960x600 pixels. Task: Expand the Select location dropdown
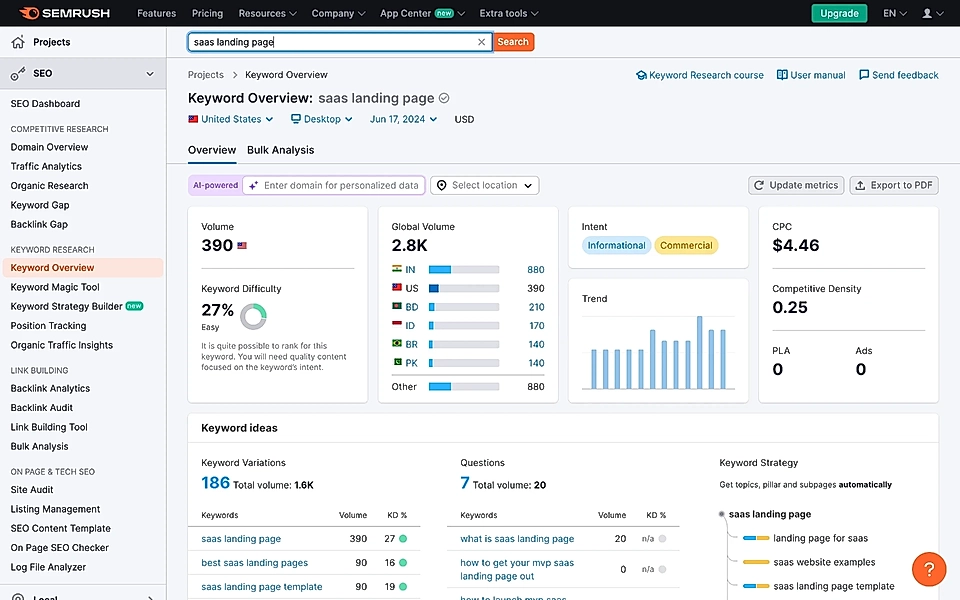click(x=484, y=185)
